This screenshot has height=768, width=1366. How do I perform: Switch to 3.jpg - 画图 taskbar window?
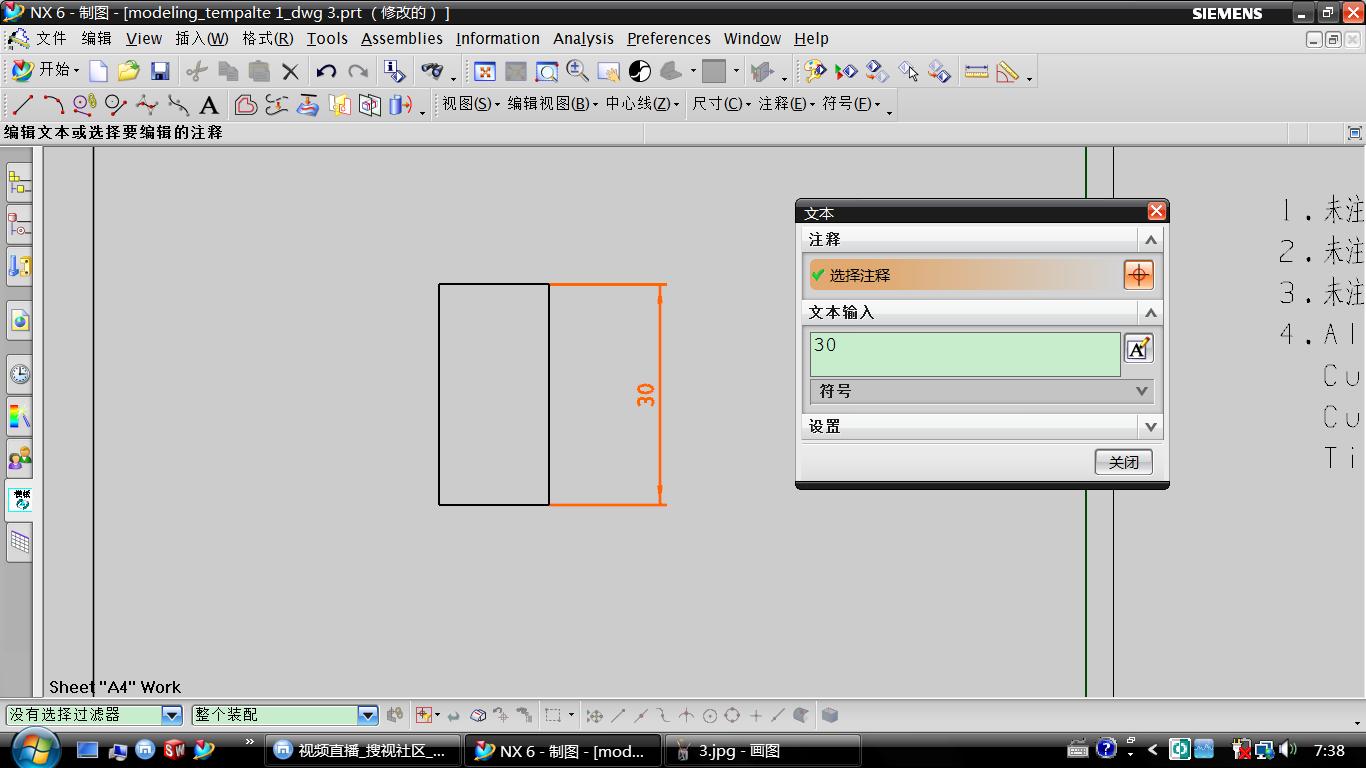coord(762,750)
